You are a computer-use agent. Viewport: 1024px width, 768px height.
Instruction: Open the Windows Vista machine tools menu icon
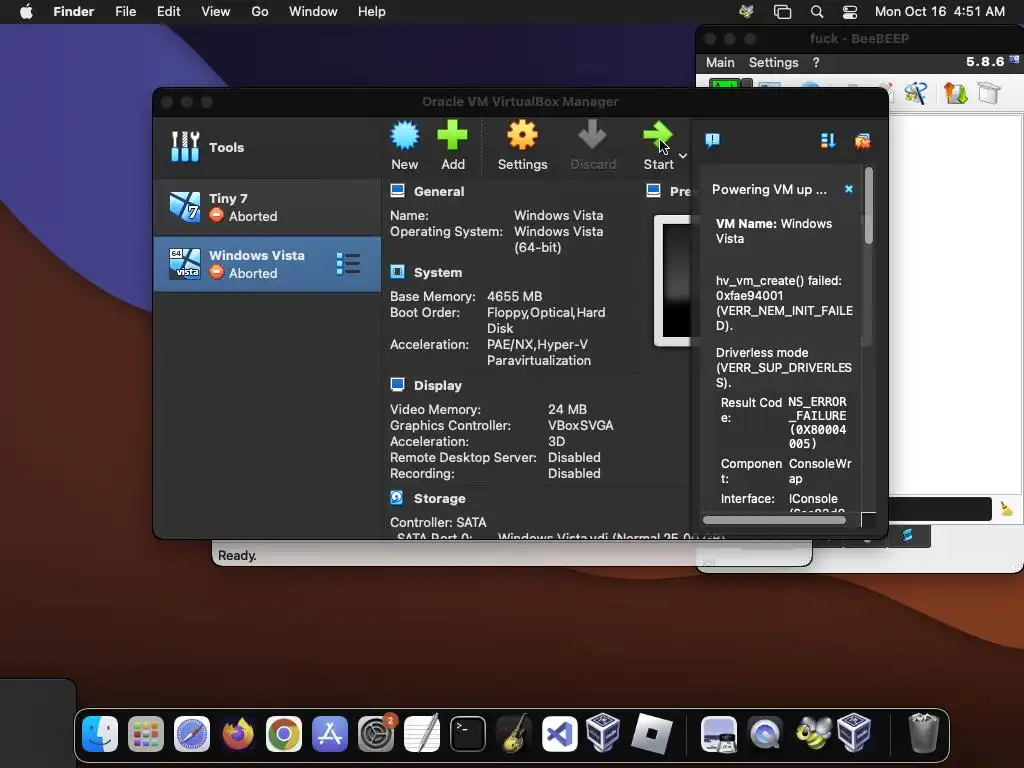click(348, 264)
